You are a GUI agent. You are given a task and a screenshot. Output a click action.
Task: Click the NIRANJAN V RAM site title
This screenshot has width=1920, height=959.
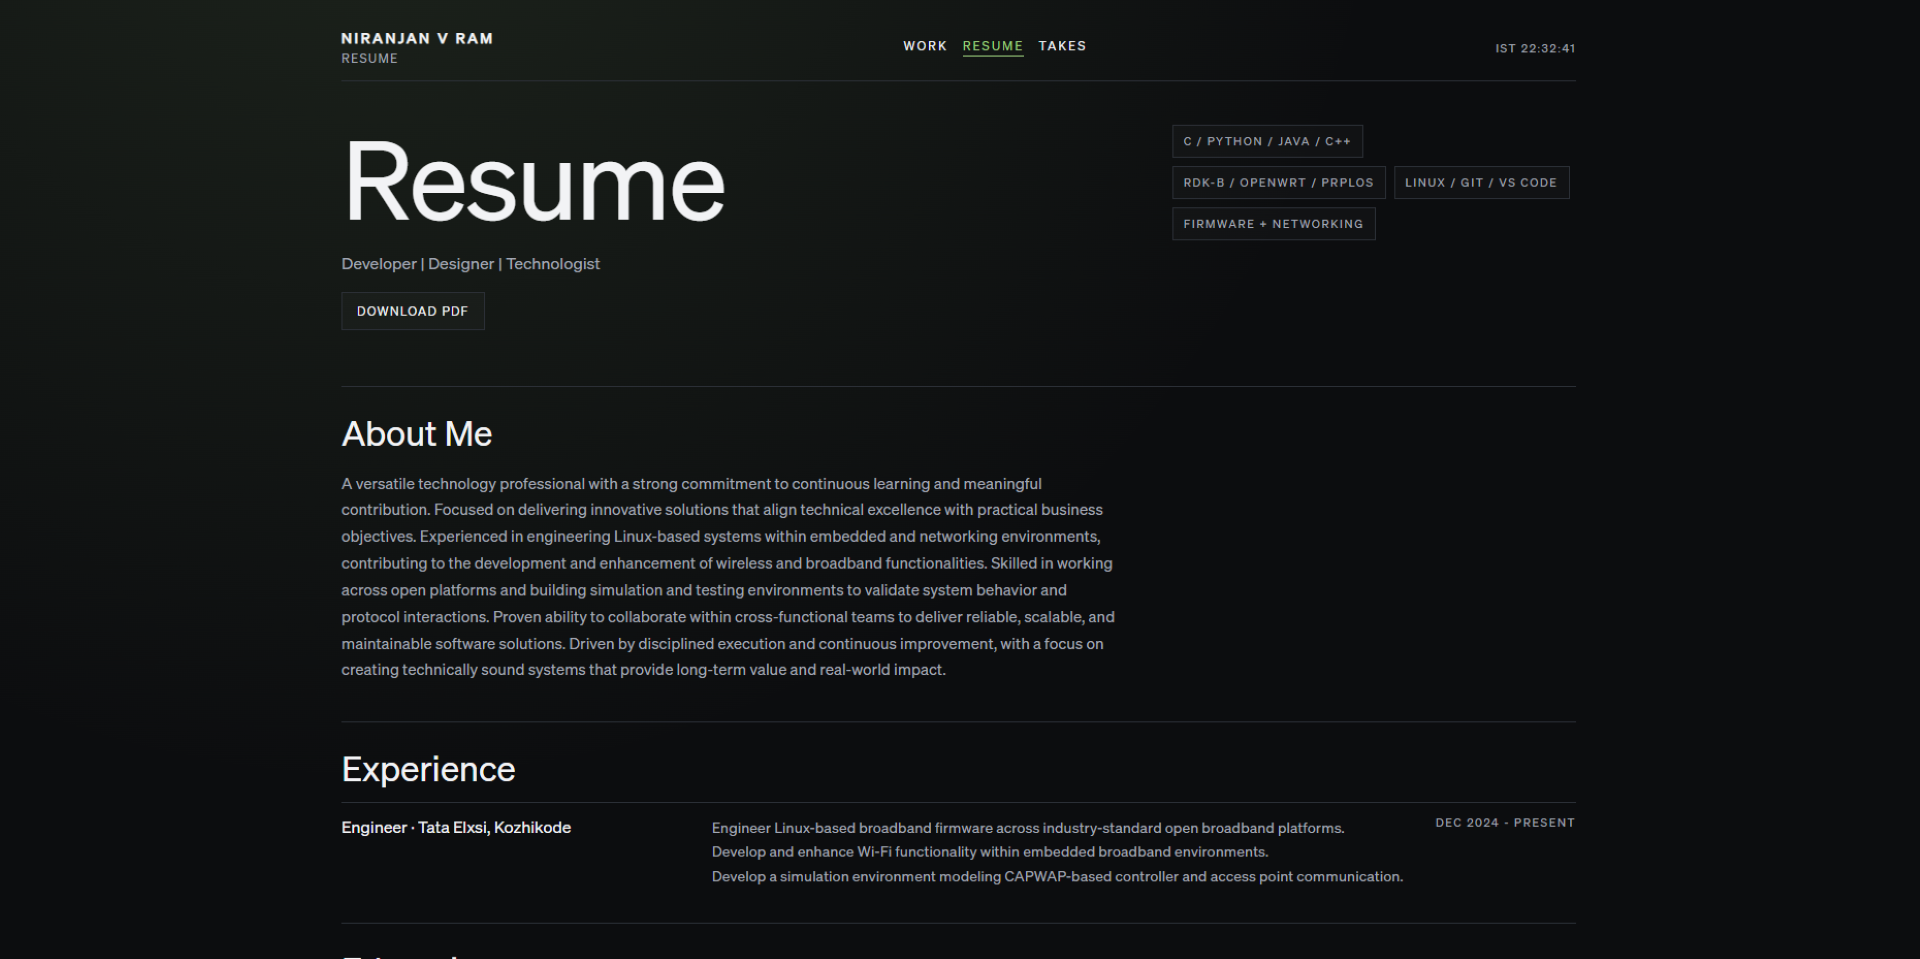pos(417,37)
